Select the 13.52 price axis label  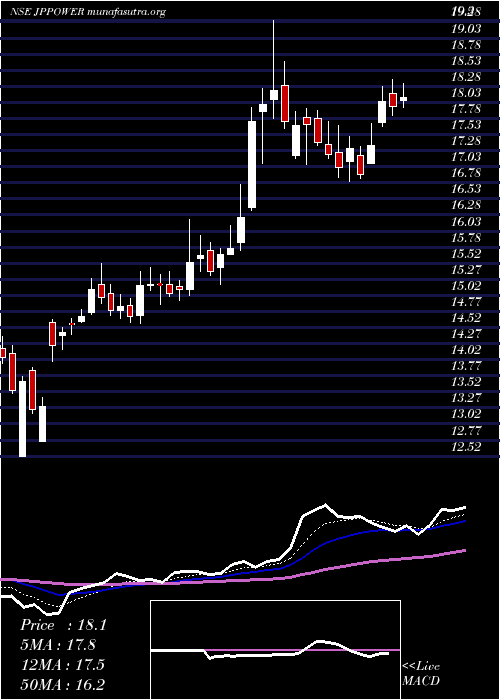(x=466, y=382)
